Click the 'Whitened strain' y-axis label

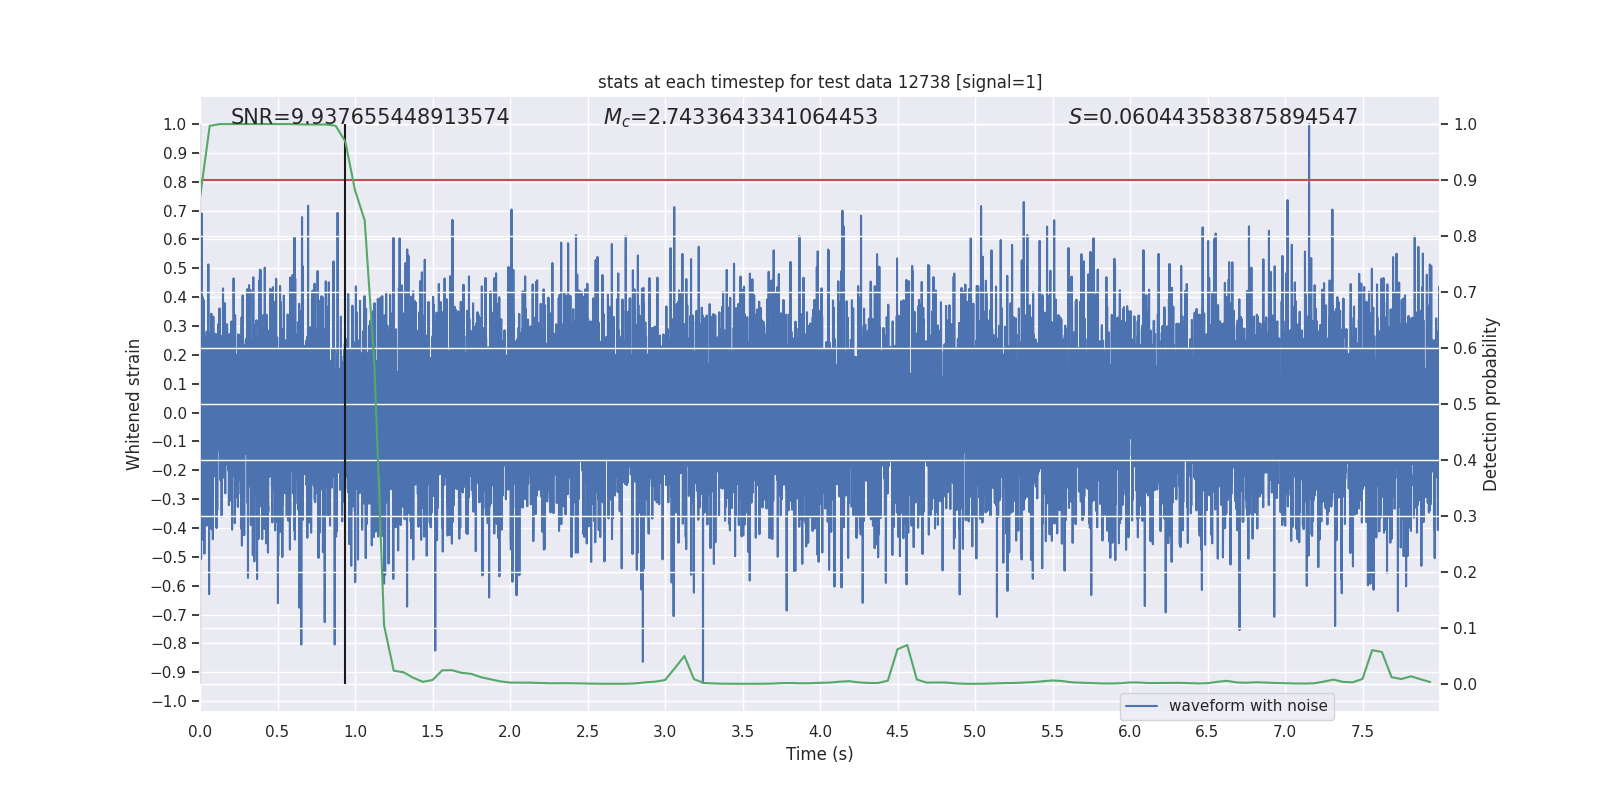pos(134,404)
